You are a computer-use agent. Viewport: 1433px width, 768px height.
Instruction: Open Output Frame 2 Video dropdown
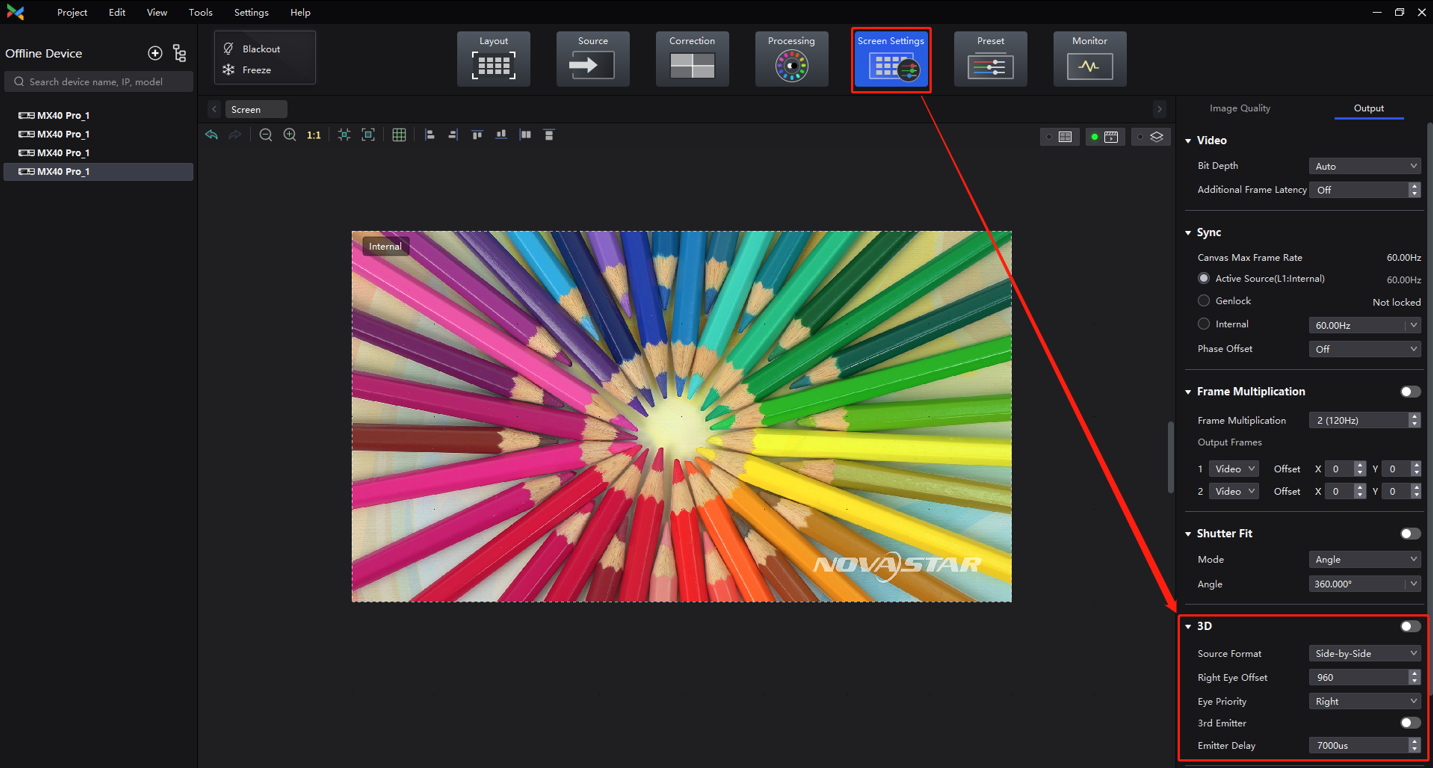1234,491
